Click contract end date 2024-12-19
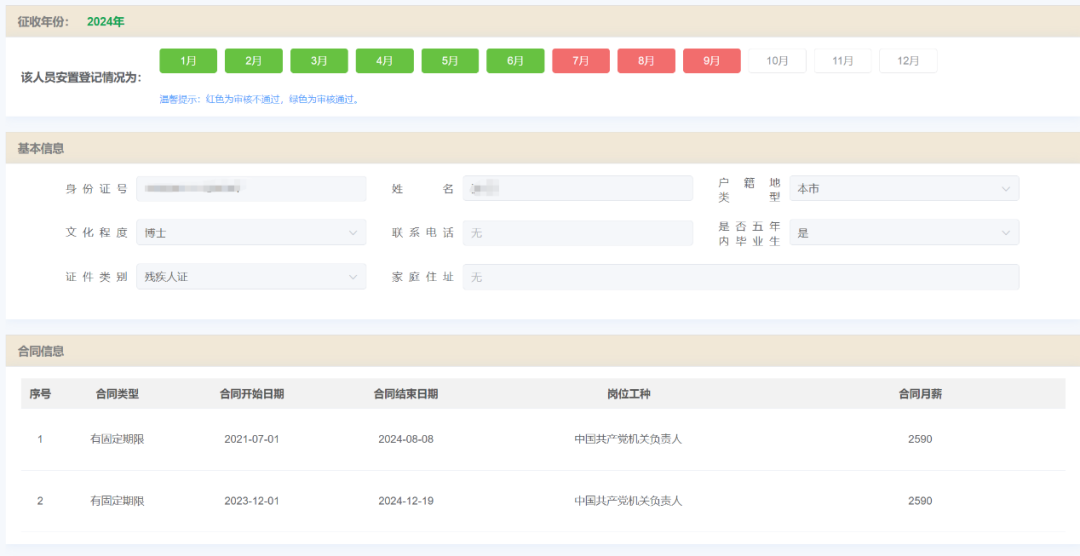The width and height of the screenshot is (1080, 556). tap(406, 501)
